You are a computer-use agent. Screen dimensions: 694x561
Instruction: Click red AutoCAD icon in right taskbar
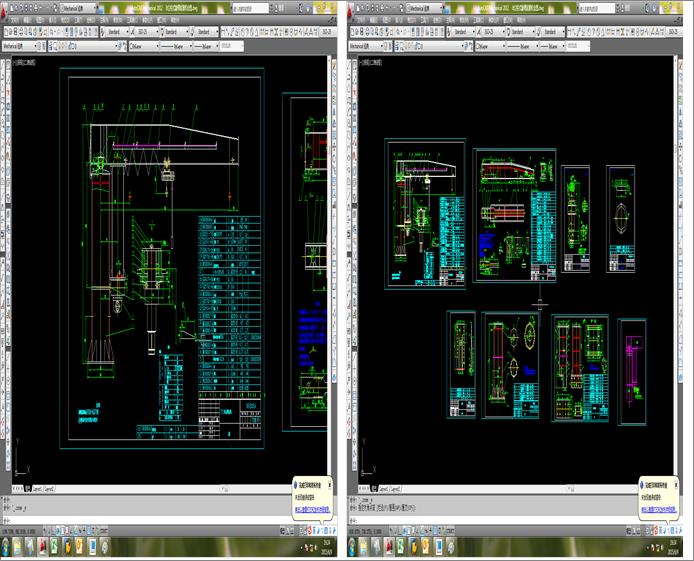coord(389,547)
